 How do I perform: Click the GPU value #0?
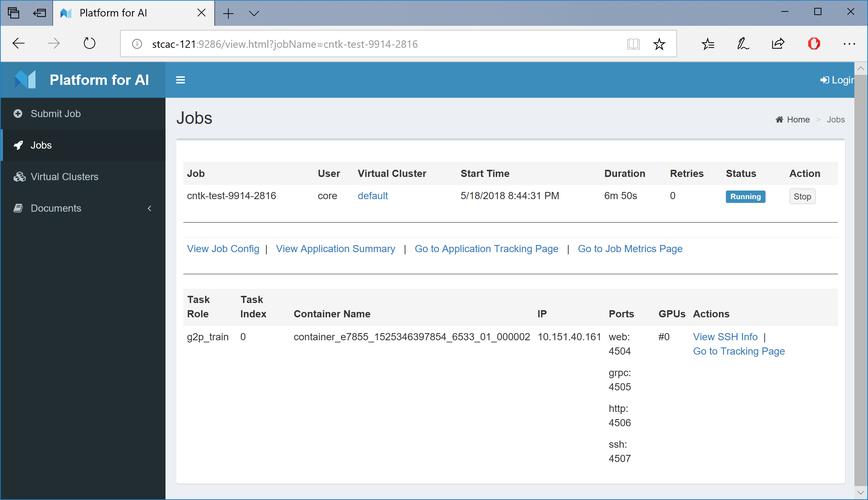(664, 337)
